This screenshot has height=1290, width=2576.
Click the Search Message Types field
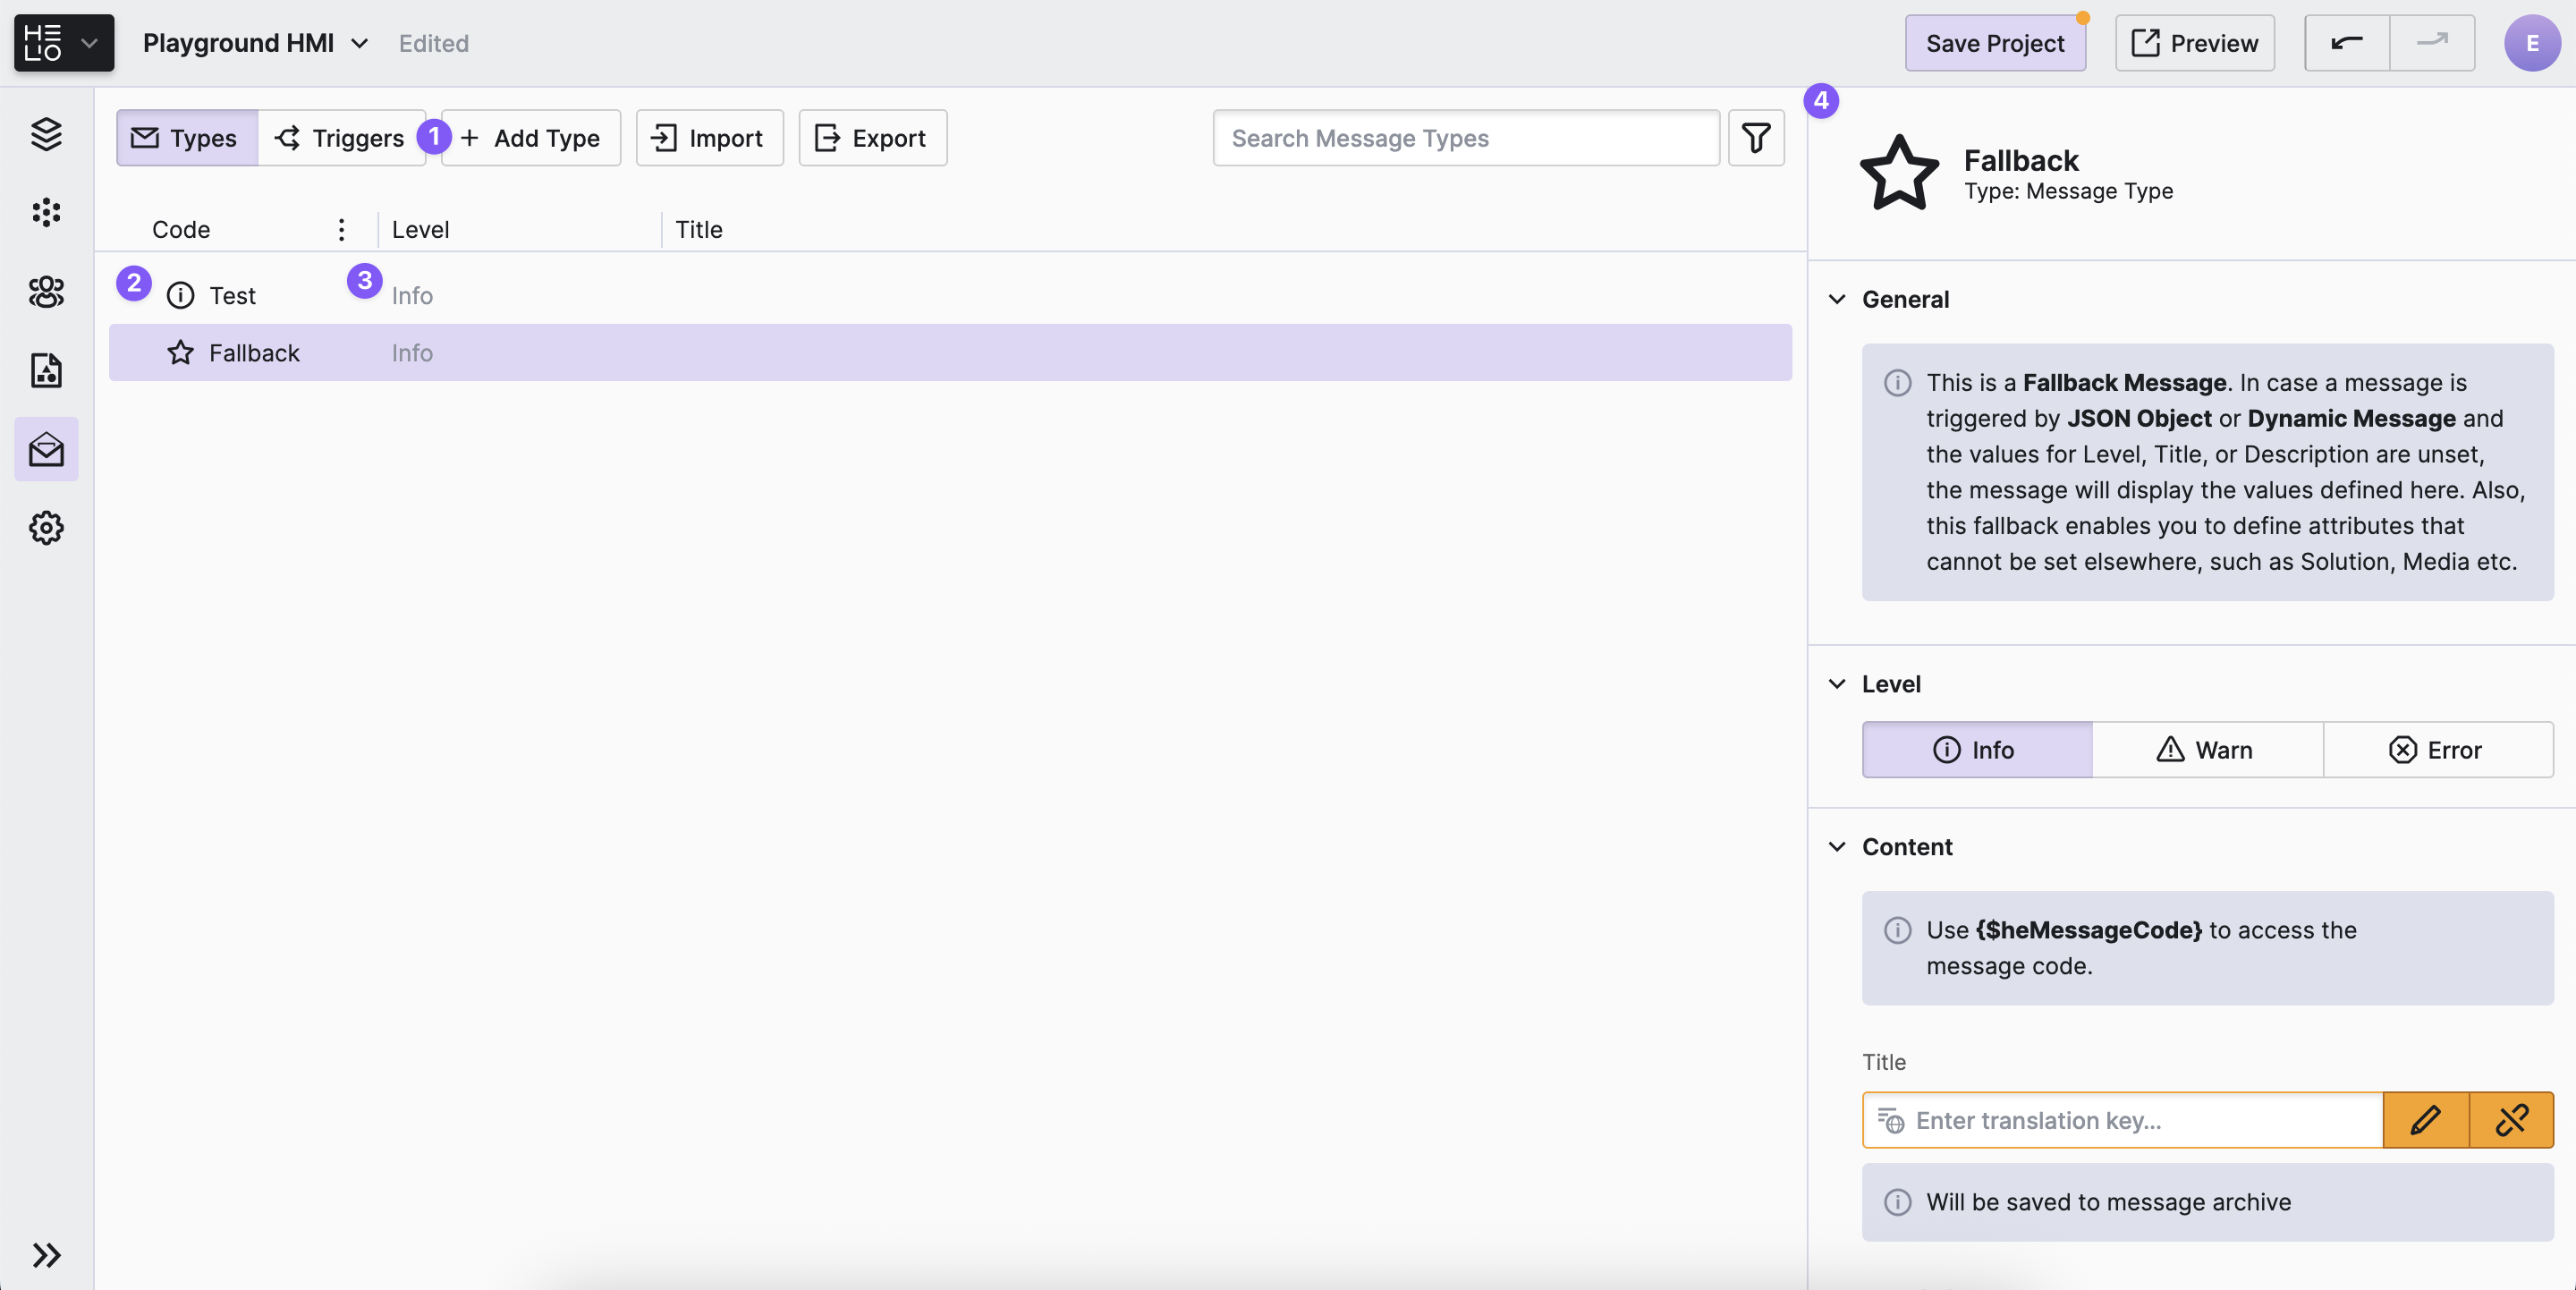point(1465,138)
